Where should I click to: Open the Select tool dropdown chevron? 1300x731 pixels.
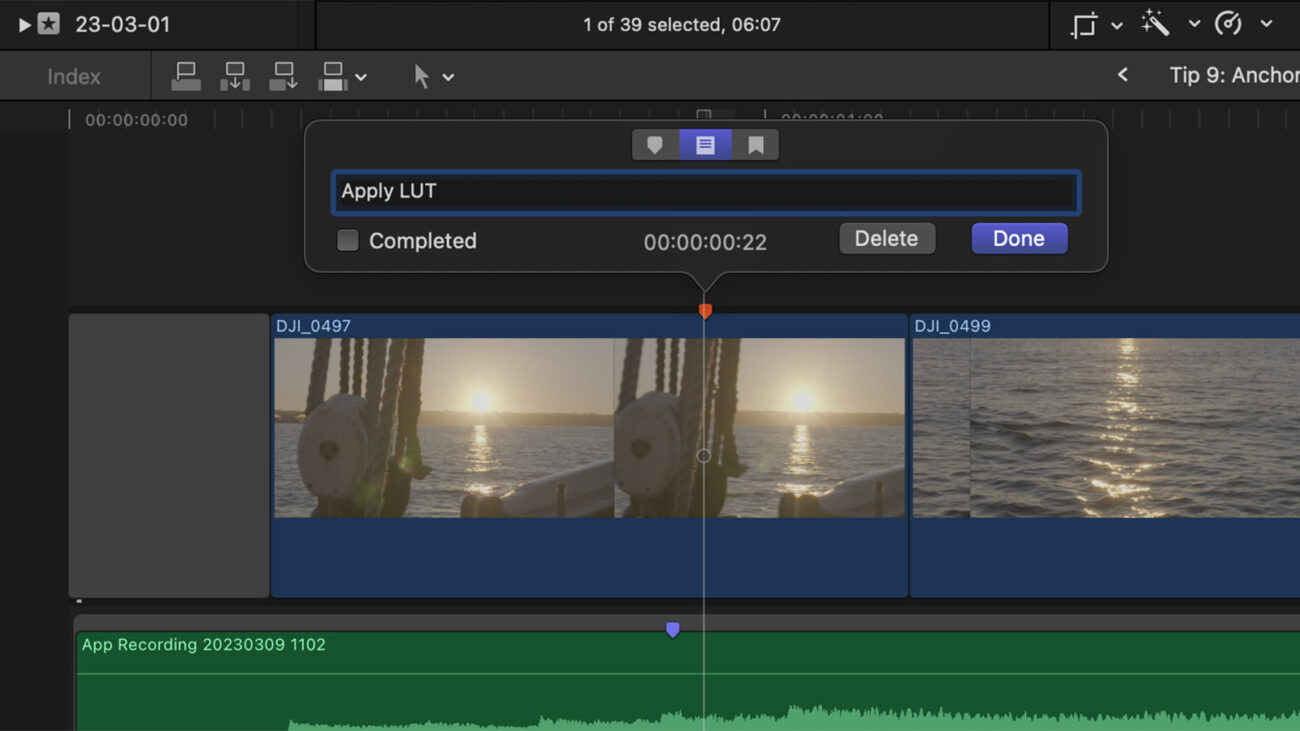click(447, 76)
